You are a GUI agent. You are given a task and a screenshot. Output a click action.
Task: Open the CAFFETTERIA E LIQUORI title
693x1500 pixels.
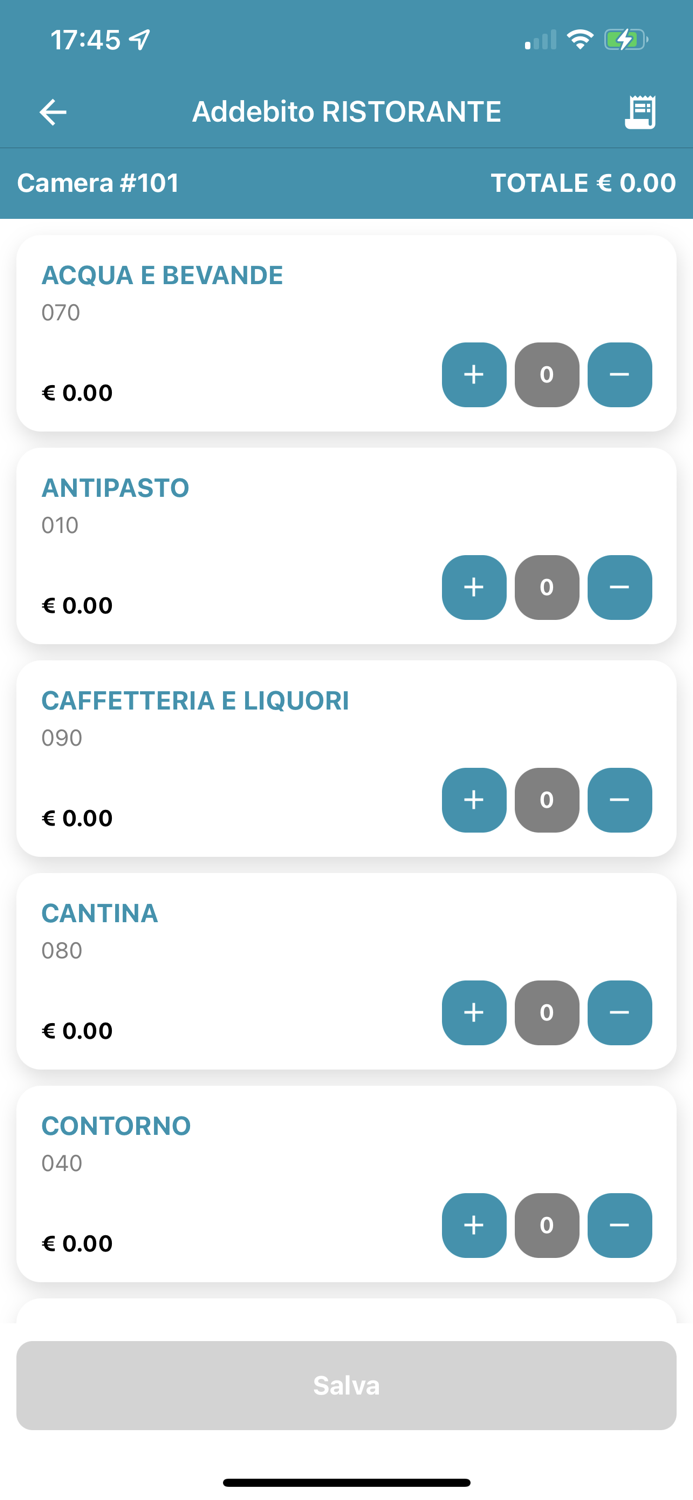[x=195, y=701]
